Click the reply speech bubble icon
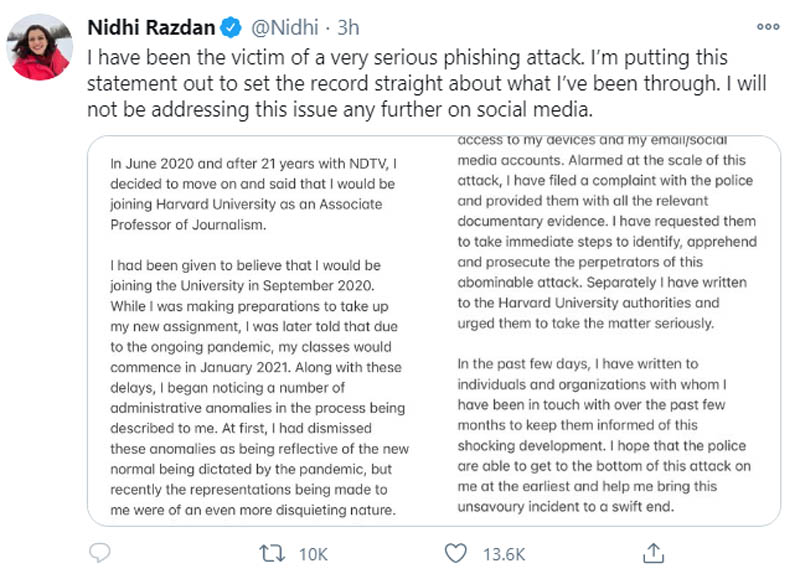Viewport: 800px width, 579px height. coord(99,552)
